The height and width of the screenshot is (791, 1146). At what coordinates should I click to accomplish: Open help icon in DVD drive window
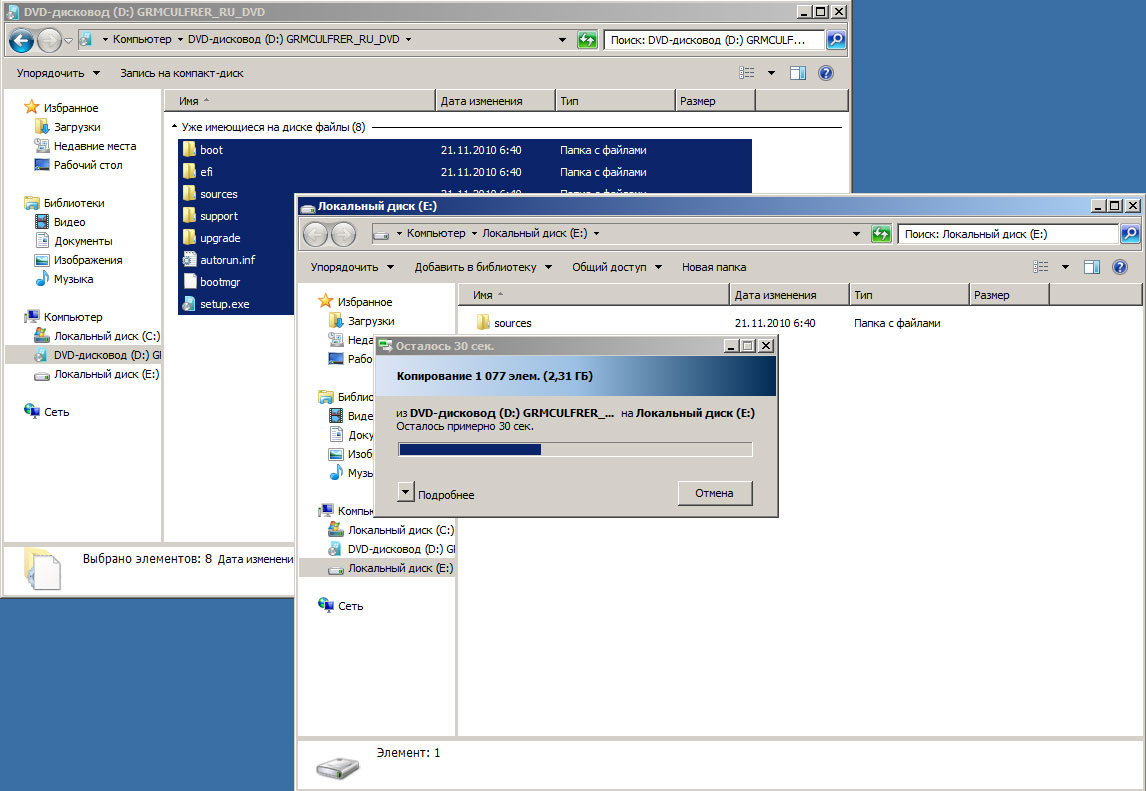pos(826,73)
